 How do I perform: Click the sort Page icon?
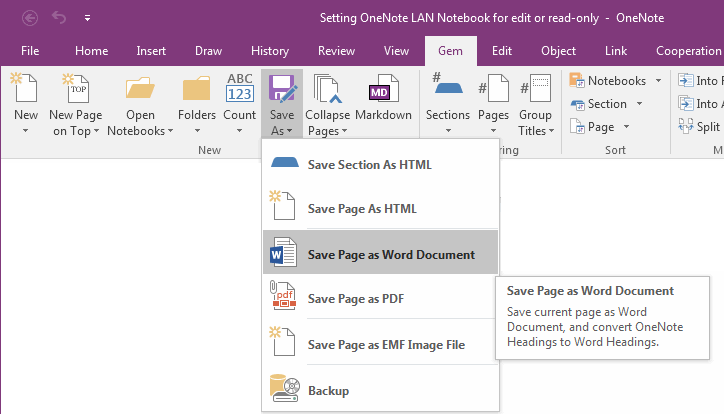[577, 126]
